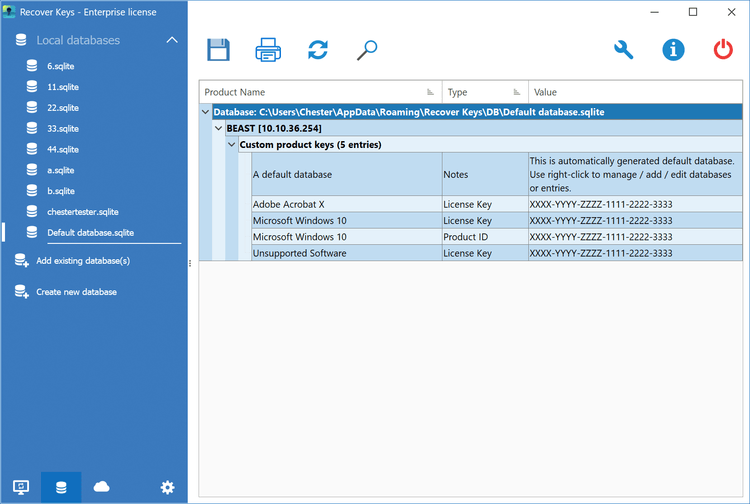Click the Add existing database(s) icon

[x=22, y=260]
